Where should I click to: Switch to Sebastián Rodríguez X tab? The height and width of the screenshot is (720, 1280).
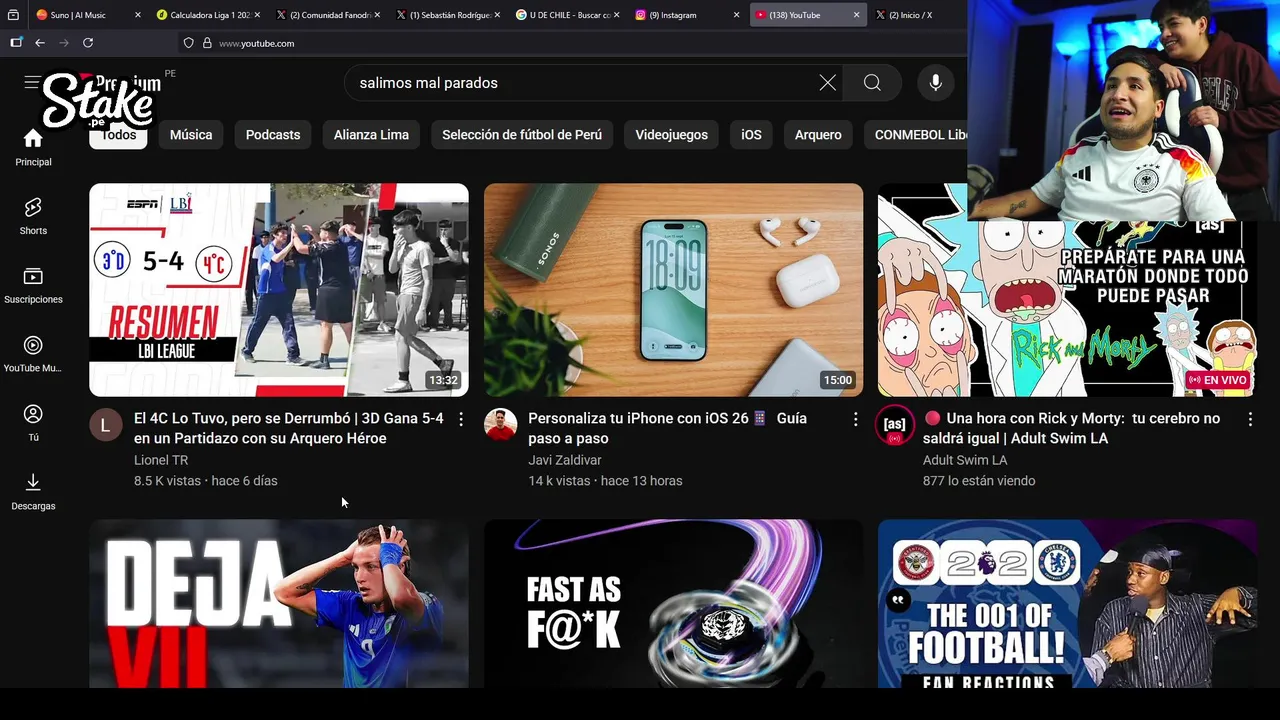click(448, 15)
